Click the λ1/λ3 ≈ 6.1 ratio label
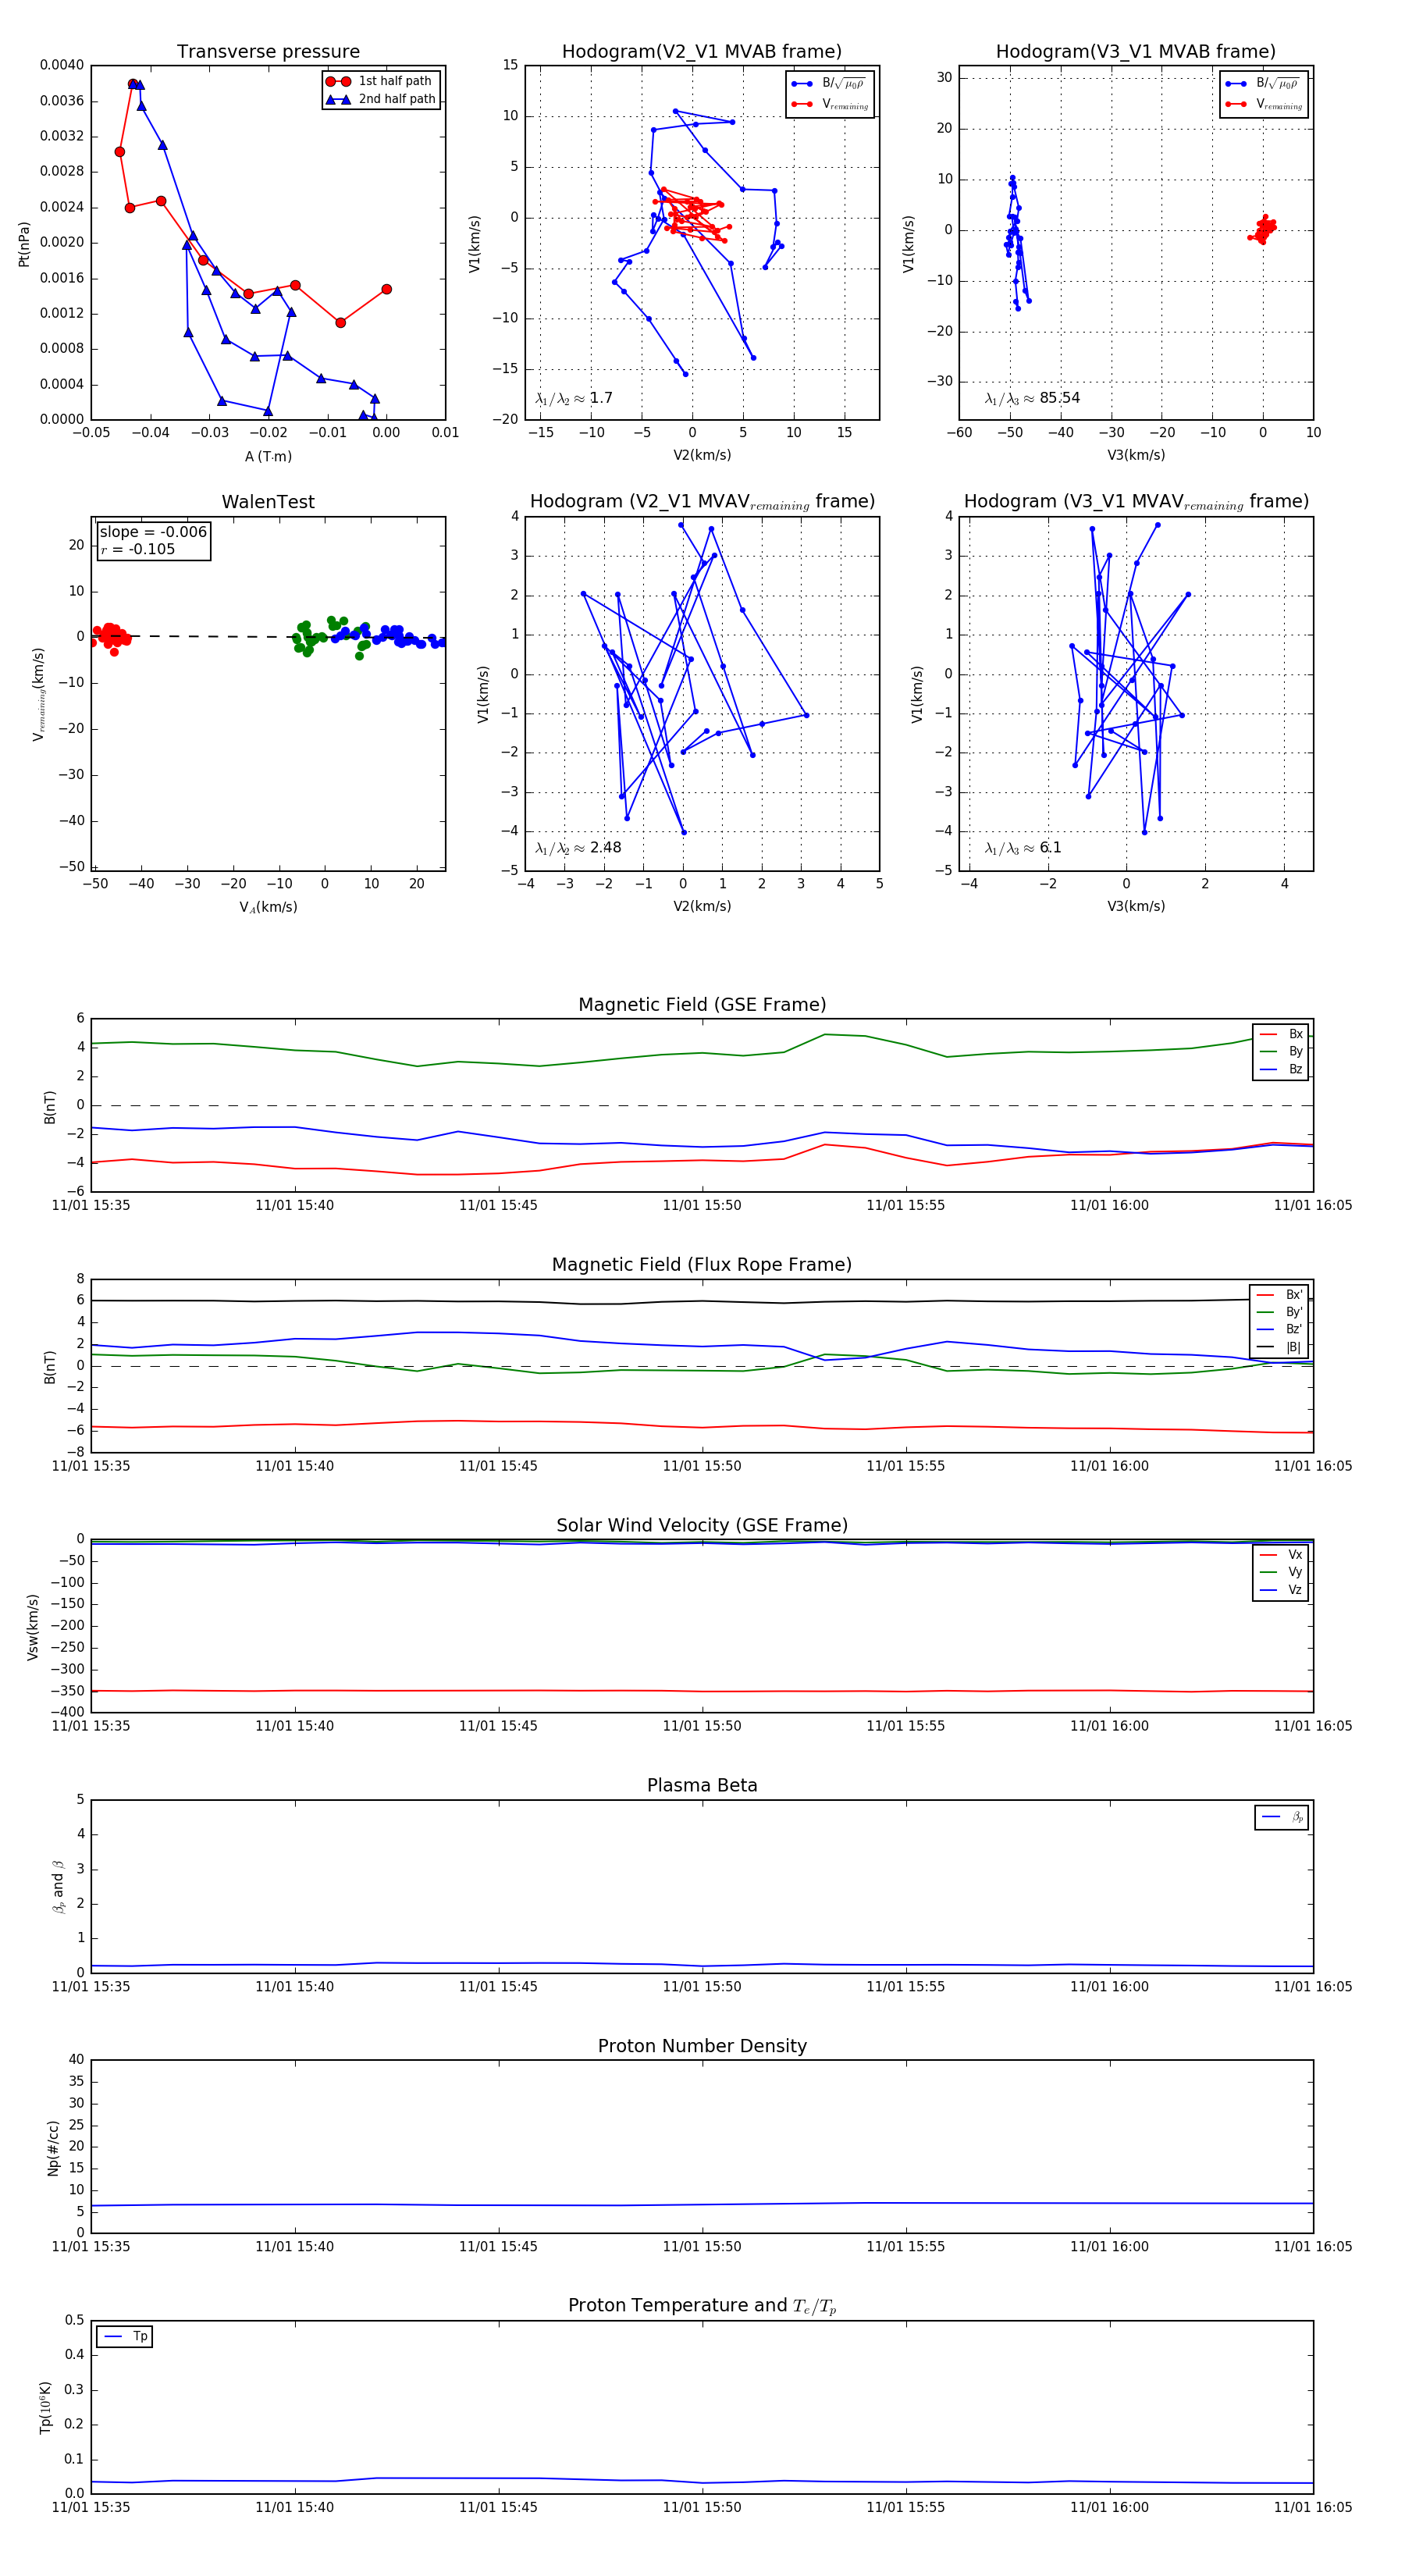1405x2576 pixels. [x=1023, y=848]
